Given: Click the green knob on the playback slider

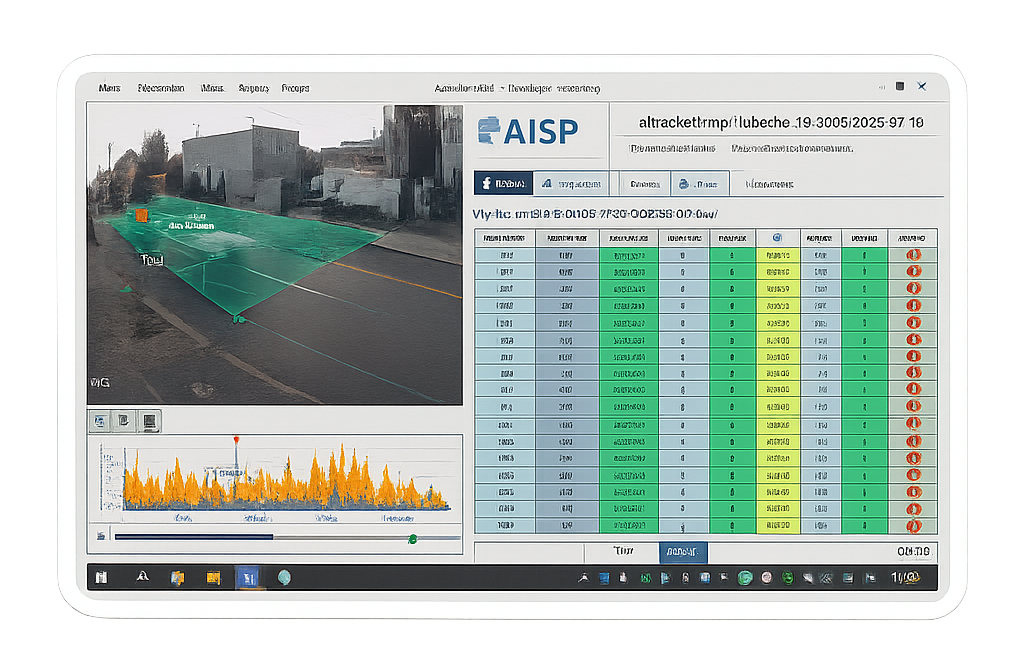Looking at the screenshot, I should pos(413,539).
